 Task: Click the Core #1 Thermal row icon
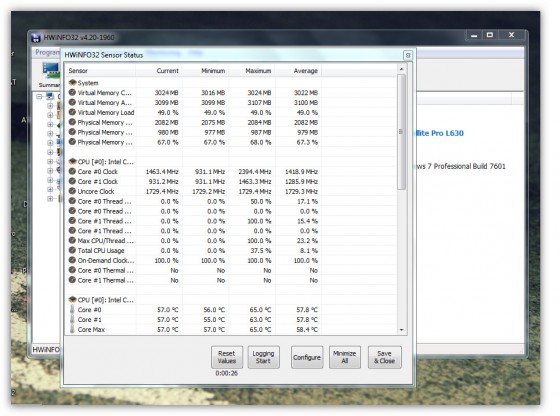pos(72,280)
